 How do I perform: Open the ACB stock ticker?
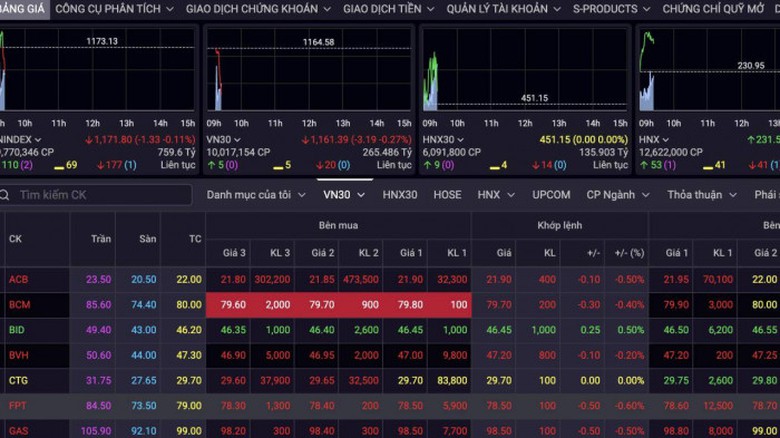tap(18, 280)
